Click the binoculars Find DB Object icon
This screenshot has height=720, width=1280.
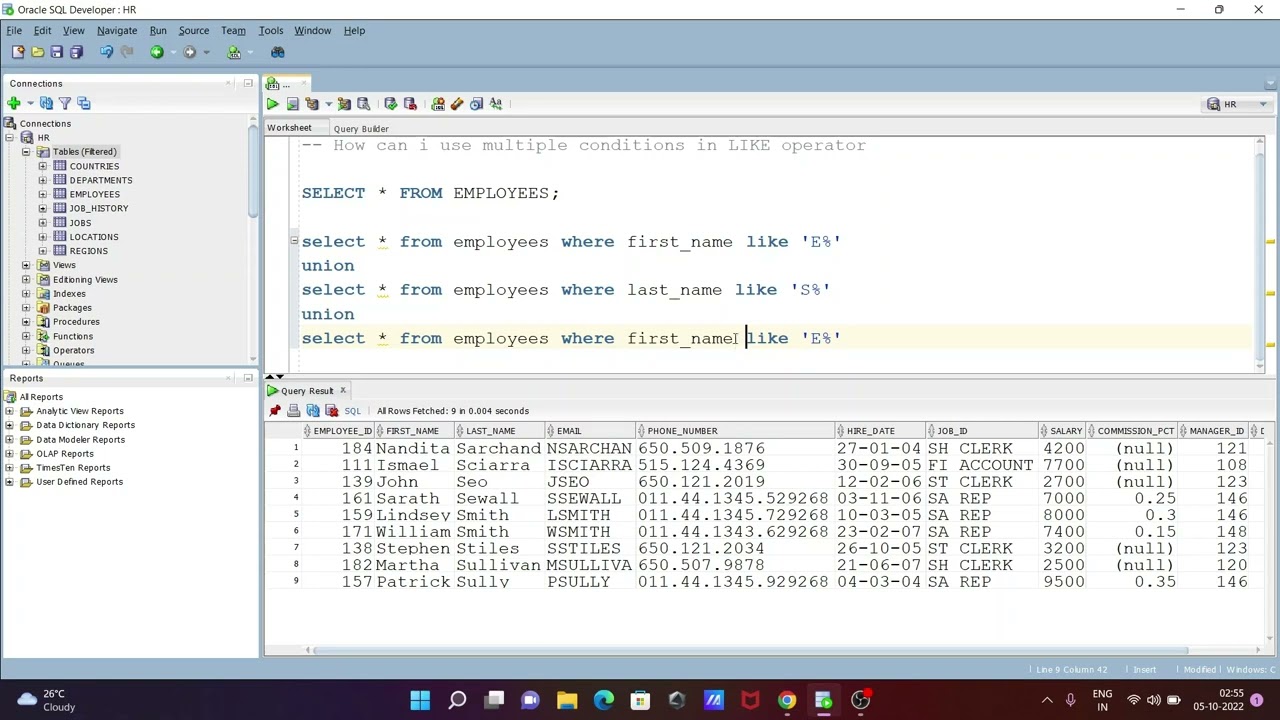(x=278, y=52)
